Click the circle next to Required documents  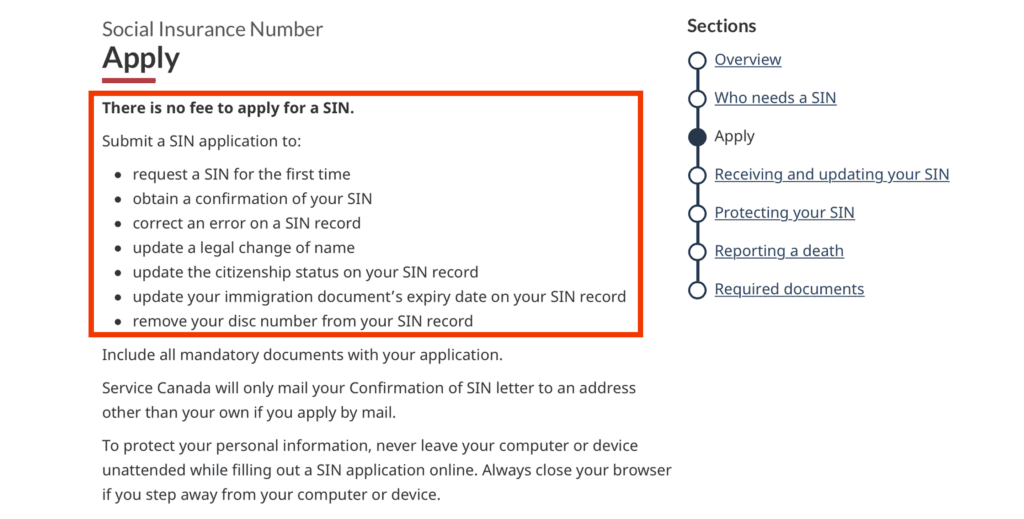point(697,290)
